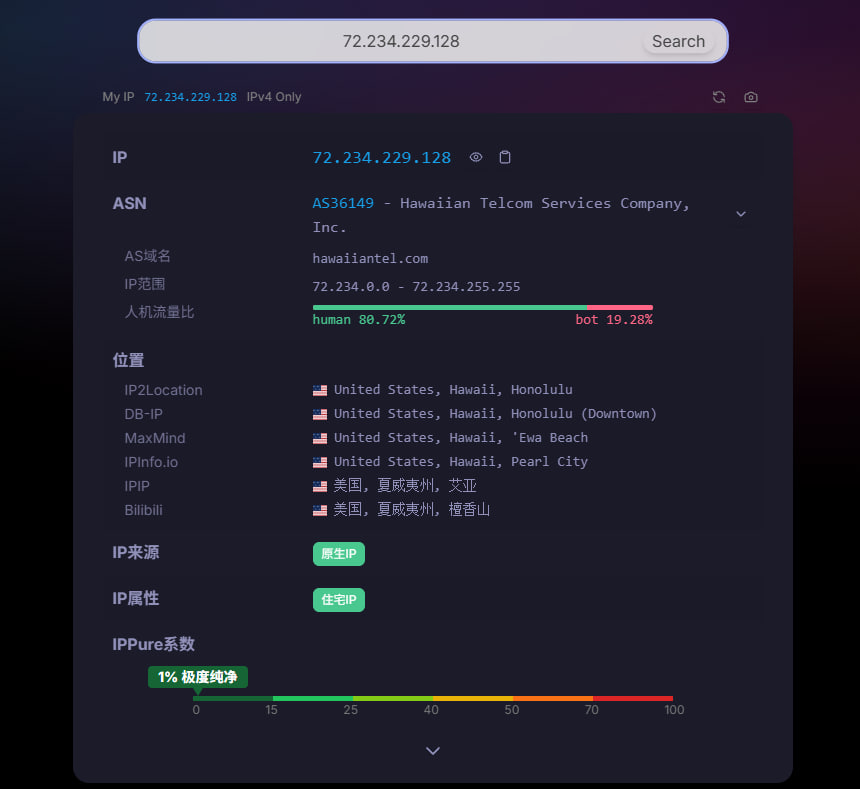Click the Search button

pyautogui.click(x=678, y=41)
